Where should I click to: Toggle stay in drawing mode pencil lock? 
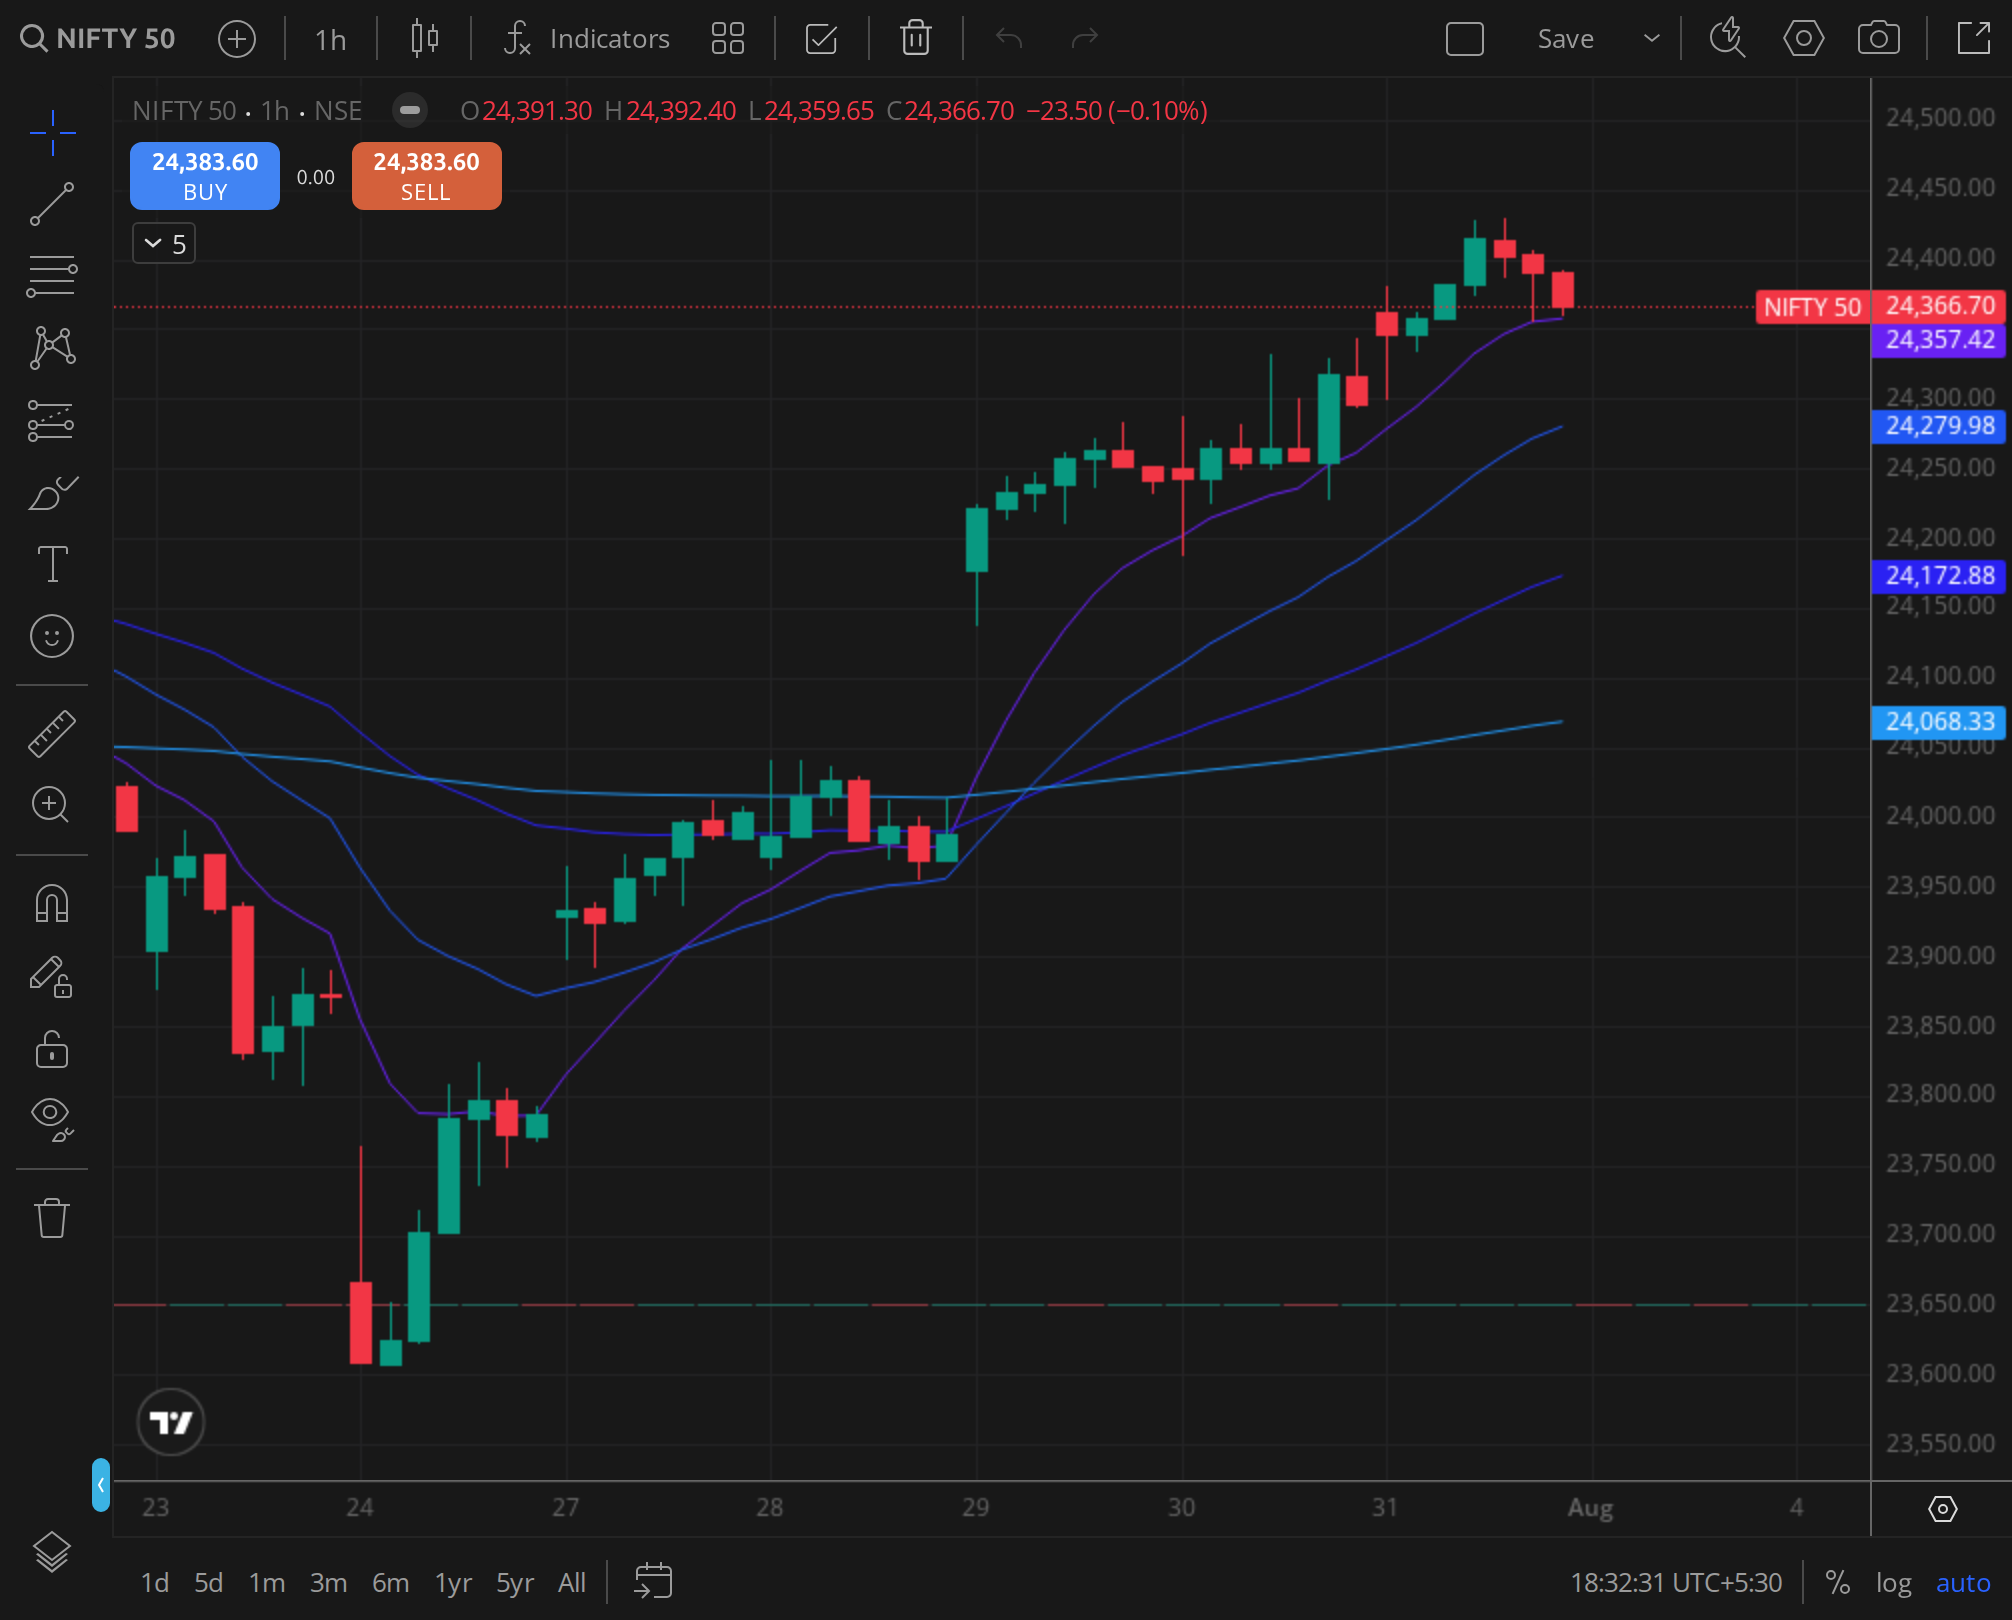click(52, 977)
